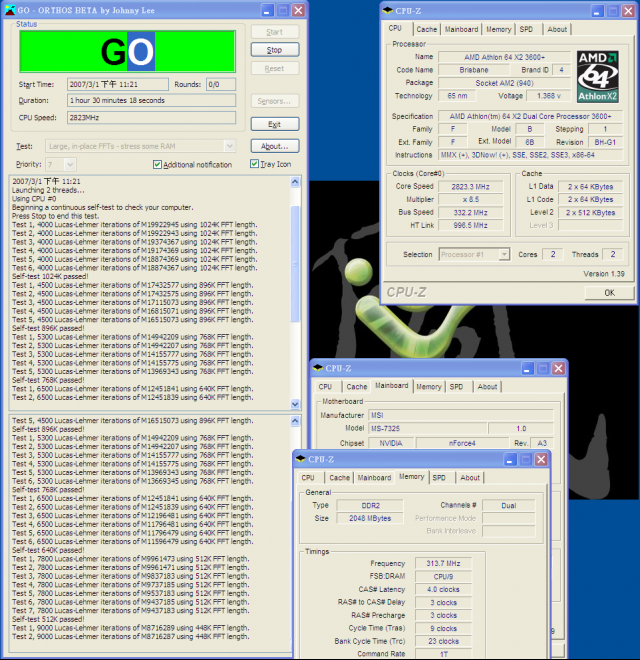The width and height of the screenshot is (640, 660).
Task: Click the About... button in Orthos
Action: (275, 146)
